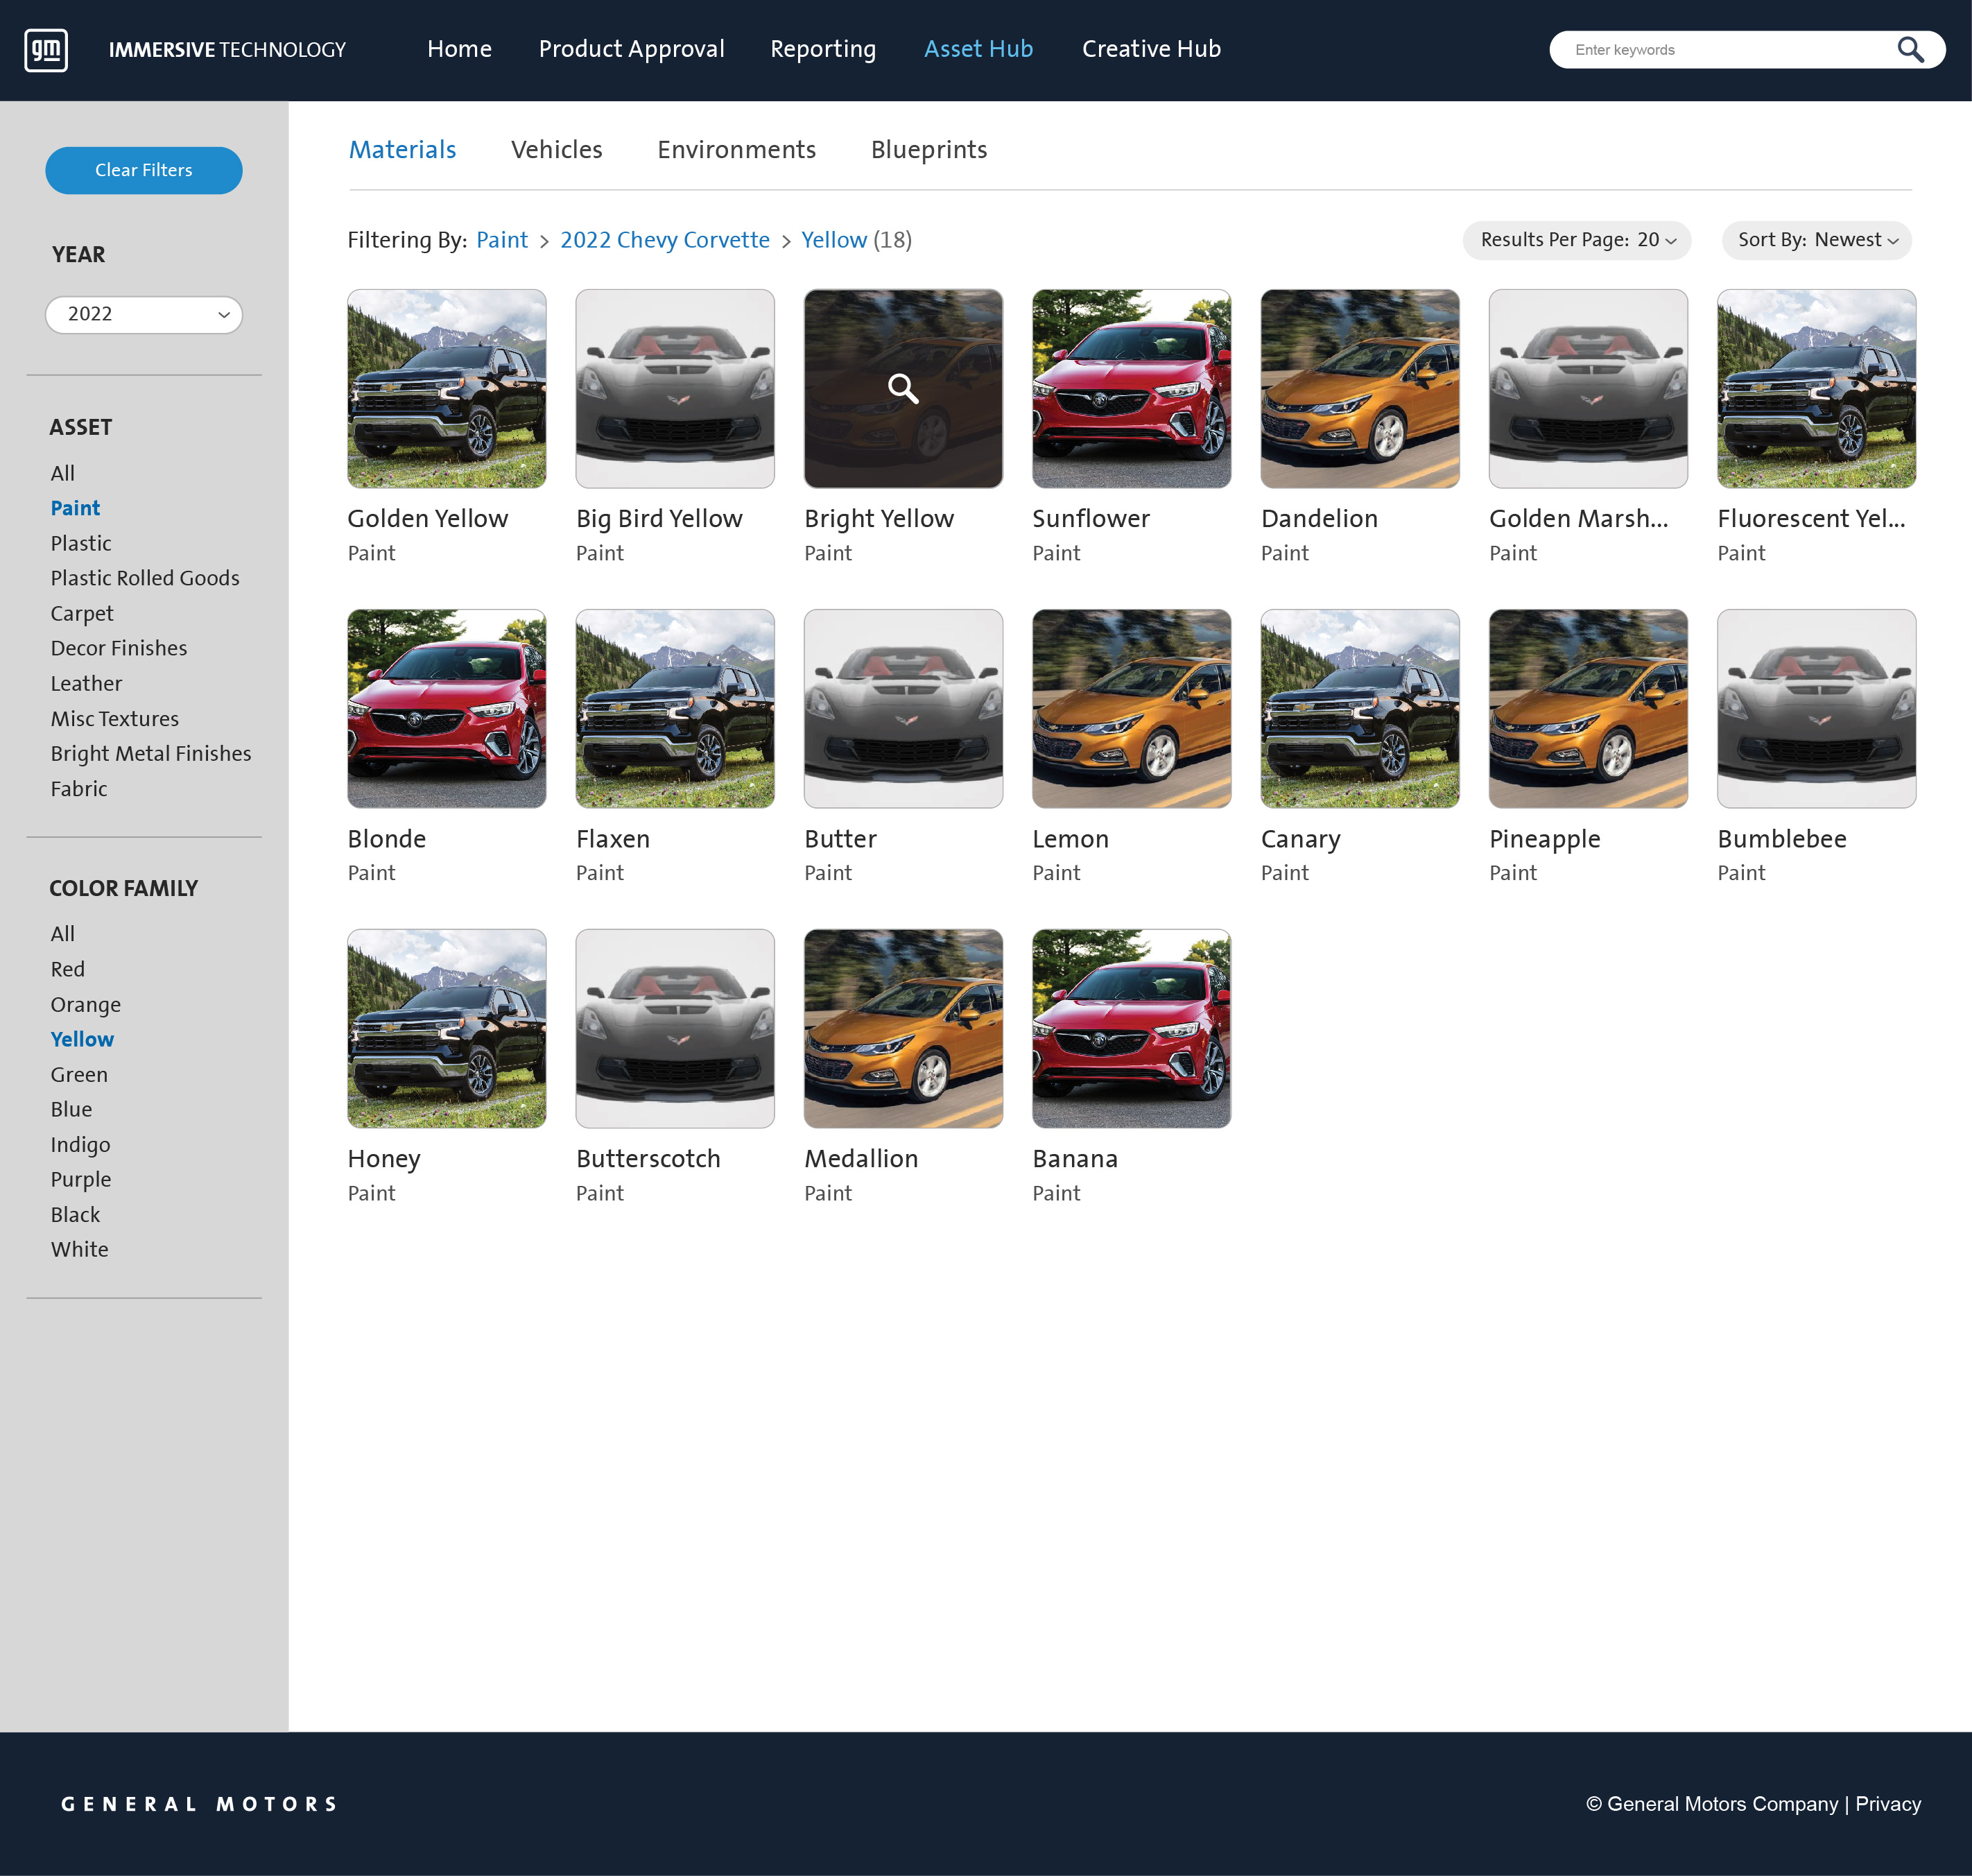Click the Clear Filters button

[143, 170]
